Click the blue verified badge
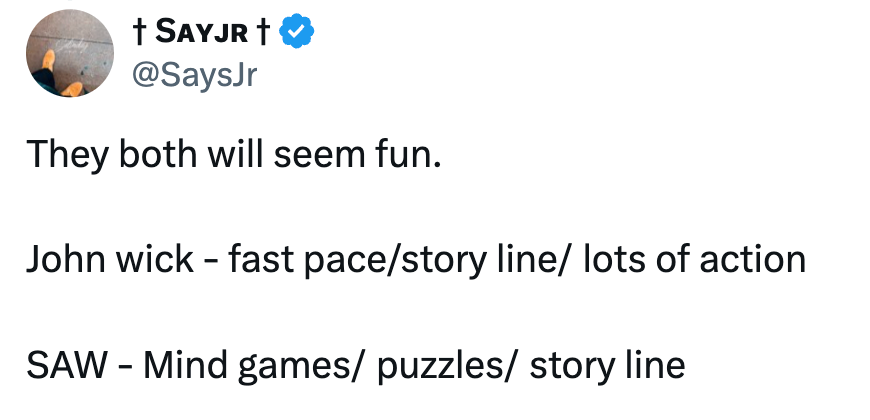The height and width of the screenshot is (420, 870). [297, 34]
